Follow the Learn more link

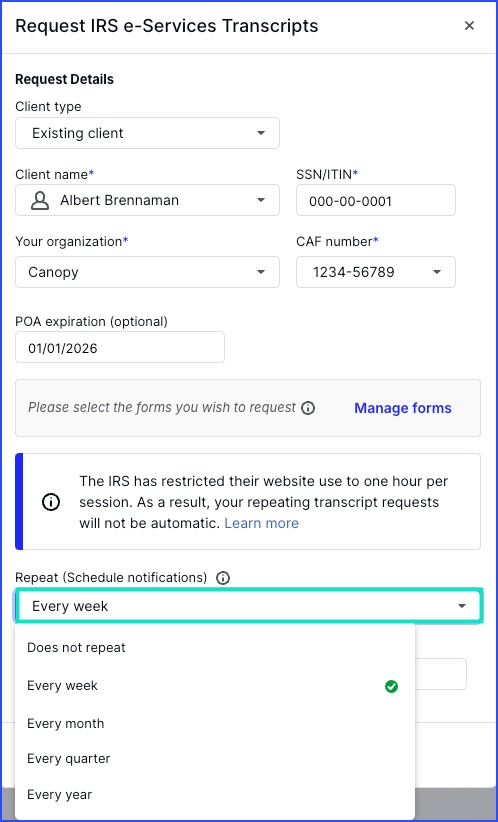262,523
